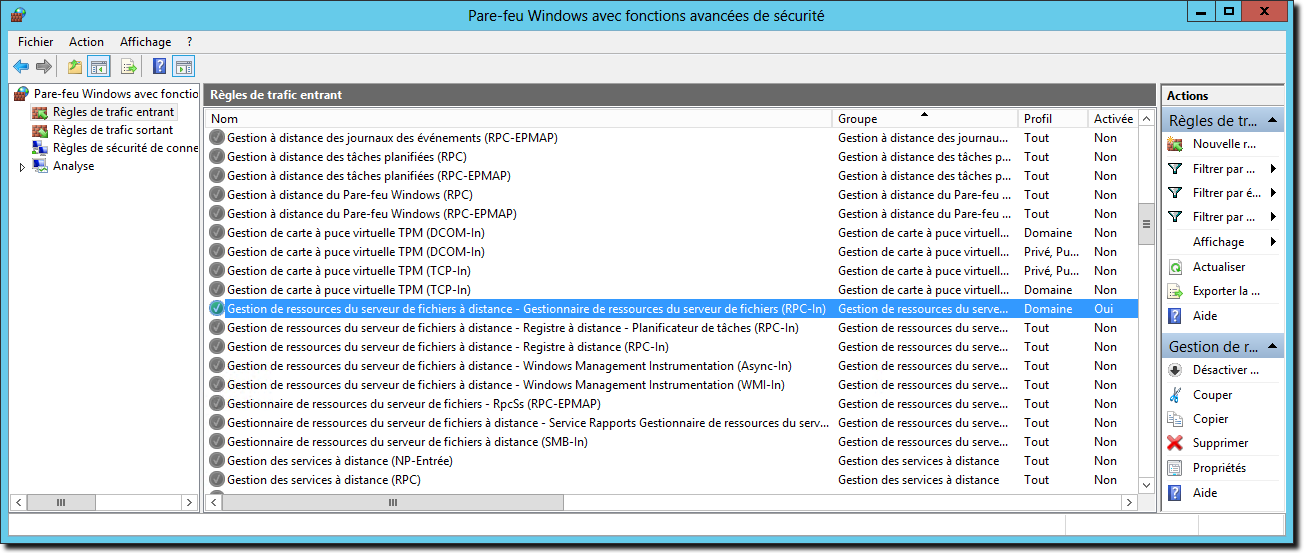Click the Copier icon
Screen dimensions: 1304x553
[1176, 419]
